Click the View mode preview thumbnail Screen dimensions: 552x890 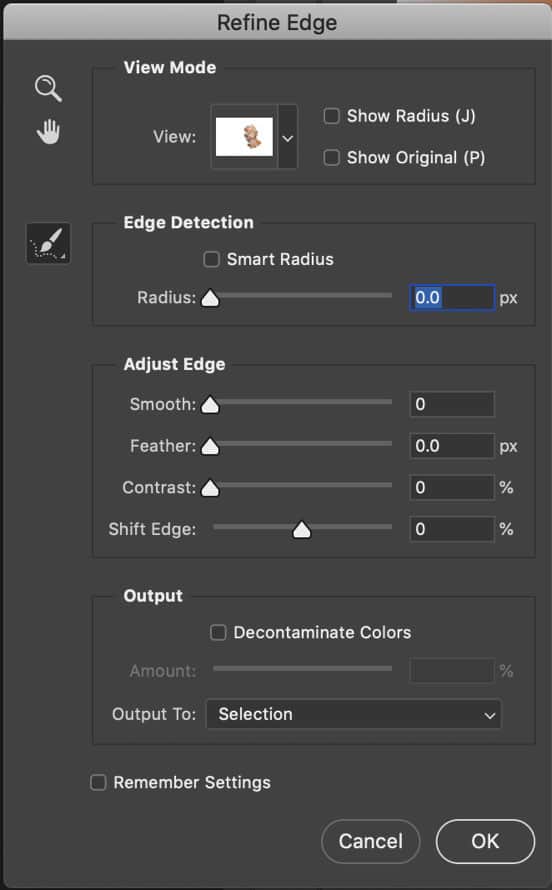tap(244, 137)
